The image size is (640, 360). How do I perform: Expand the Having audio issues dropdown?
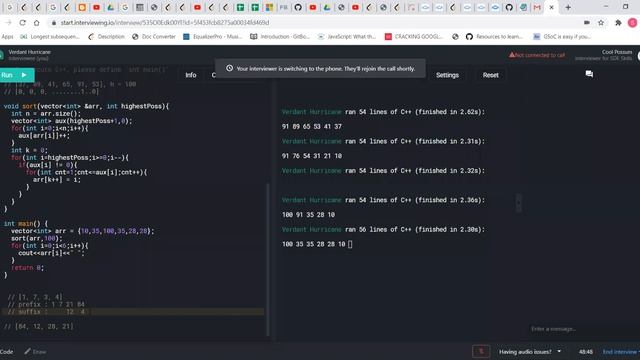tap(530, 352)
